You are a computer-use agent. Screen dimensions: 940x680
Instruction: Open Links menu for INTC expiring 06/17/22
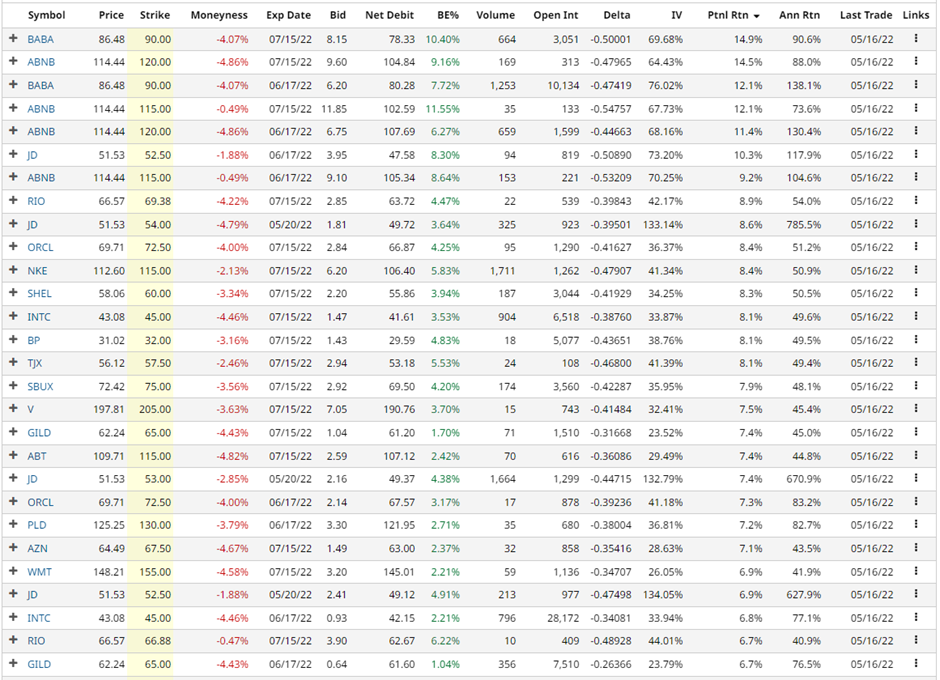pyautogui.click(x=915, y=617)
